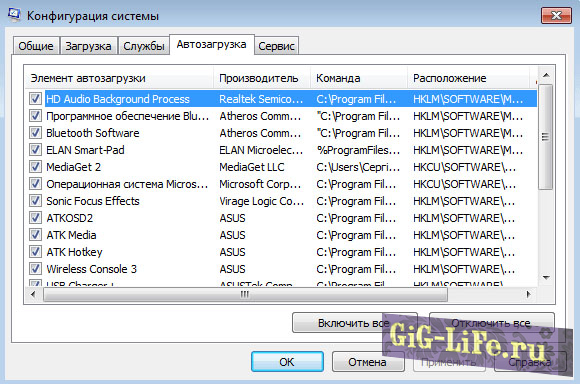Viewport: 580px width, 384px height.
Task: Click Realtek Semico... manufacturer cell
Action: click(x=261, y=99)
